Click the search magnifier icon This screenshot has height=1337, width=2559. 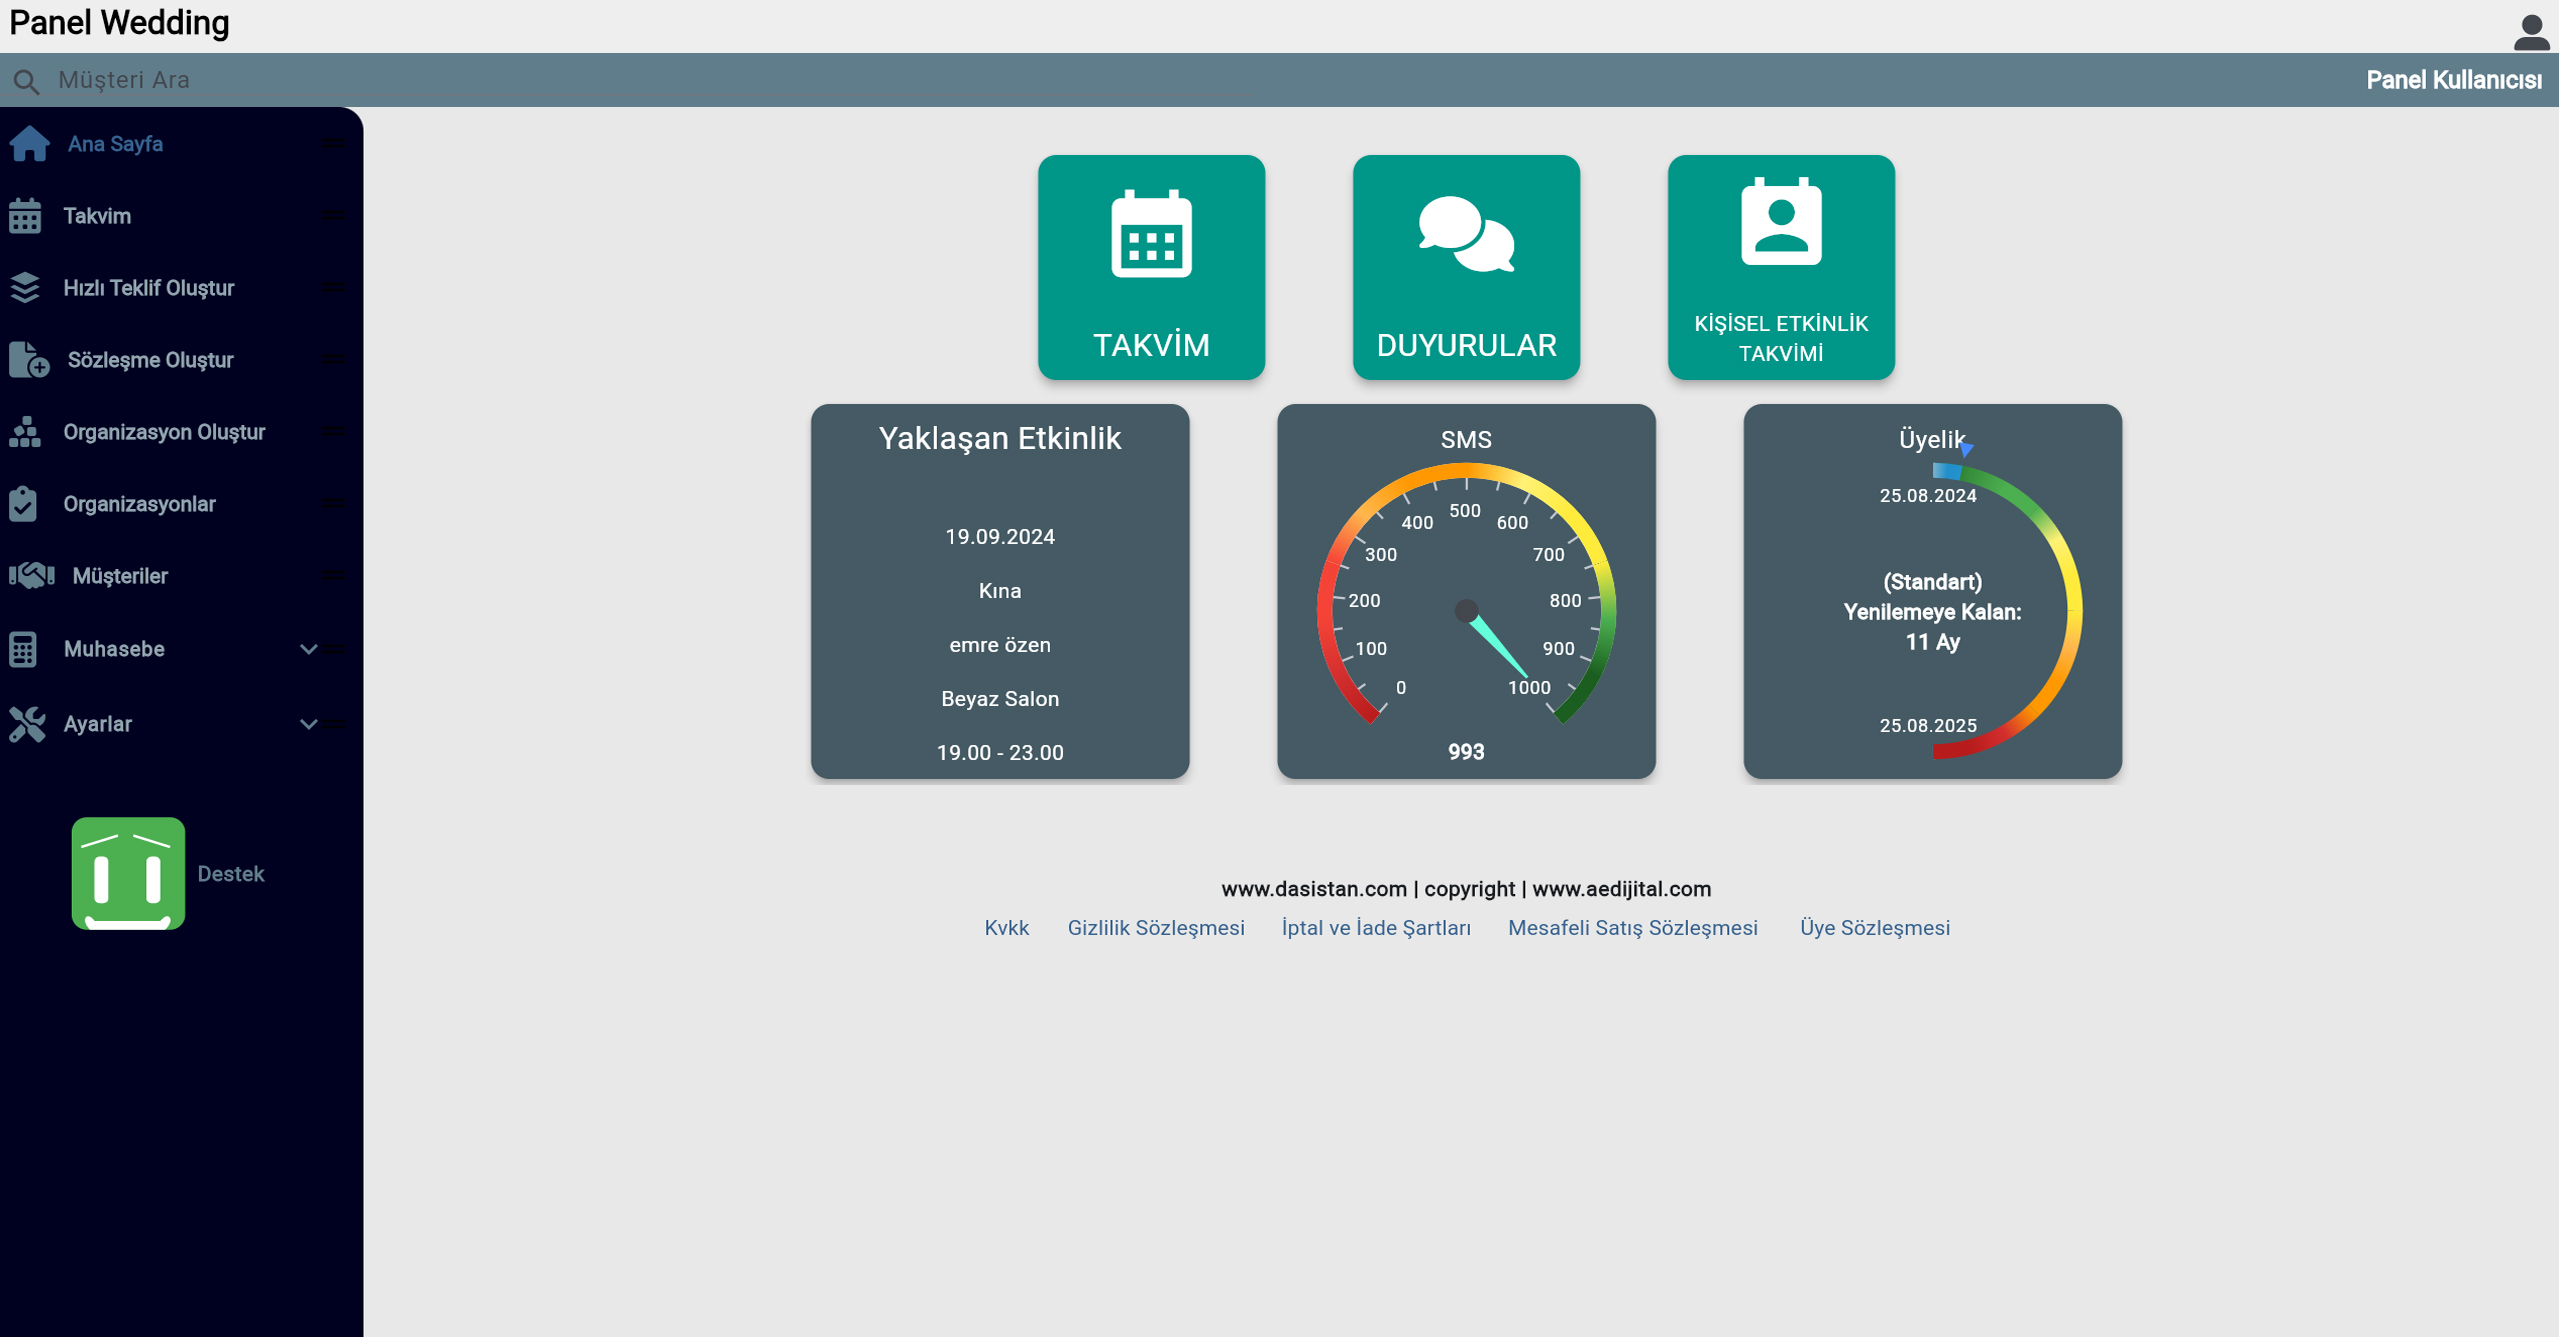pyautogui.click(x=26, y=81)
